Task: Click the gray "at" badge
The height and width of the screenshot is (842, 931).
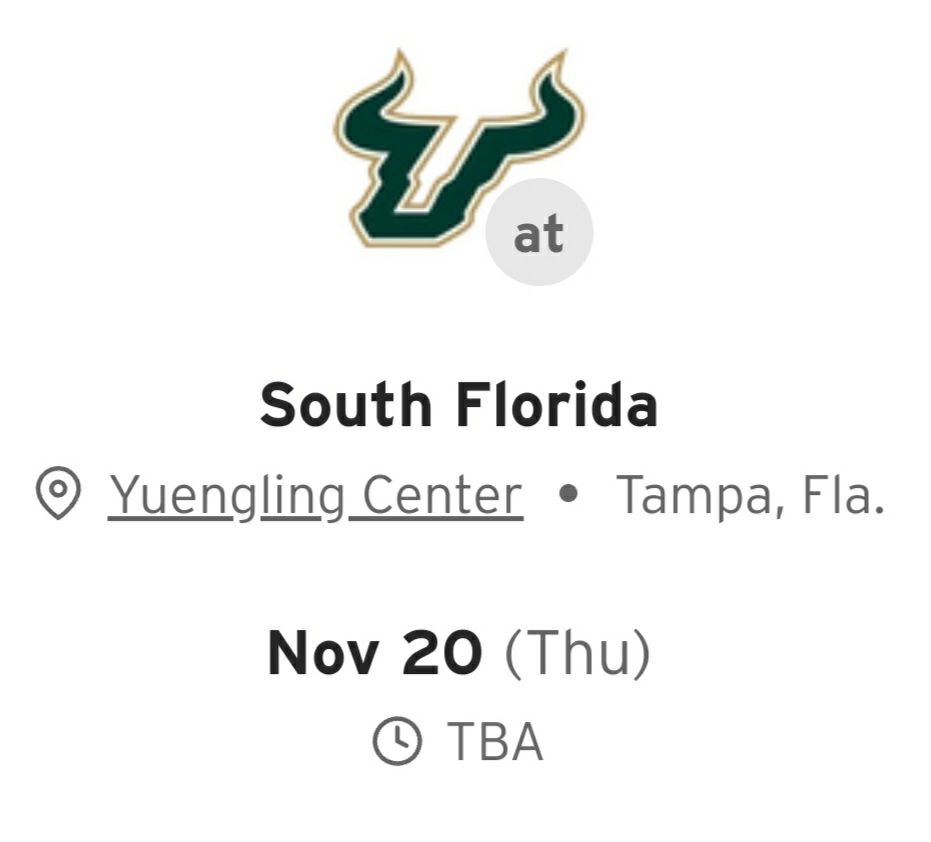Action: click(x=539, y=233)
